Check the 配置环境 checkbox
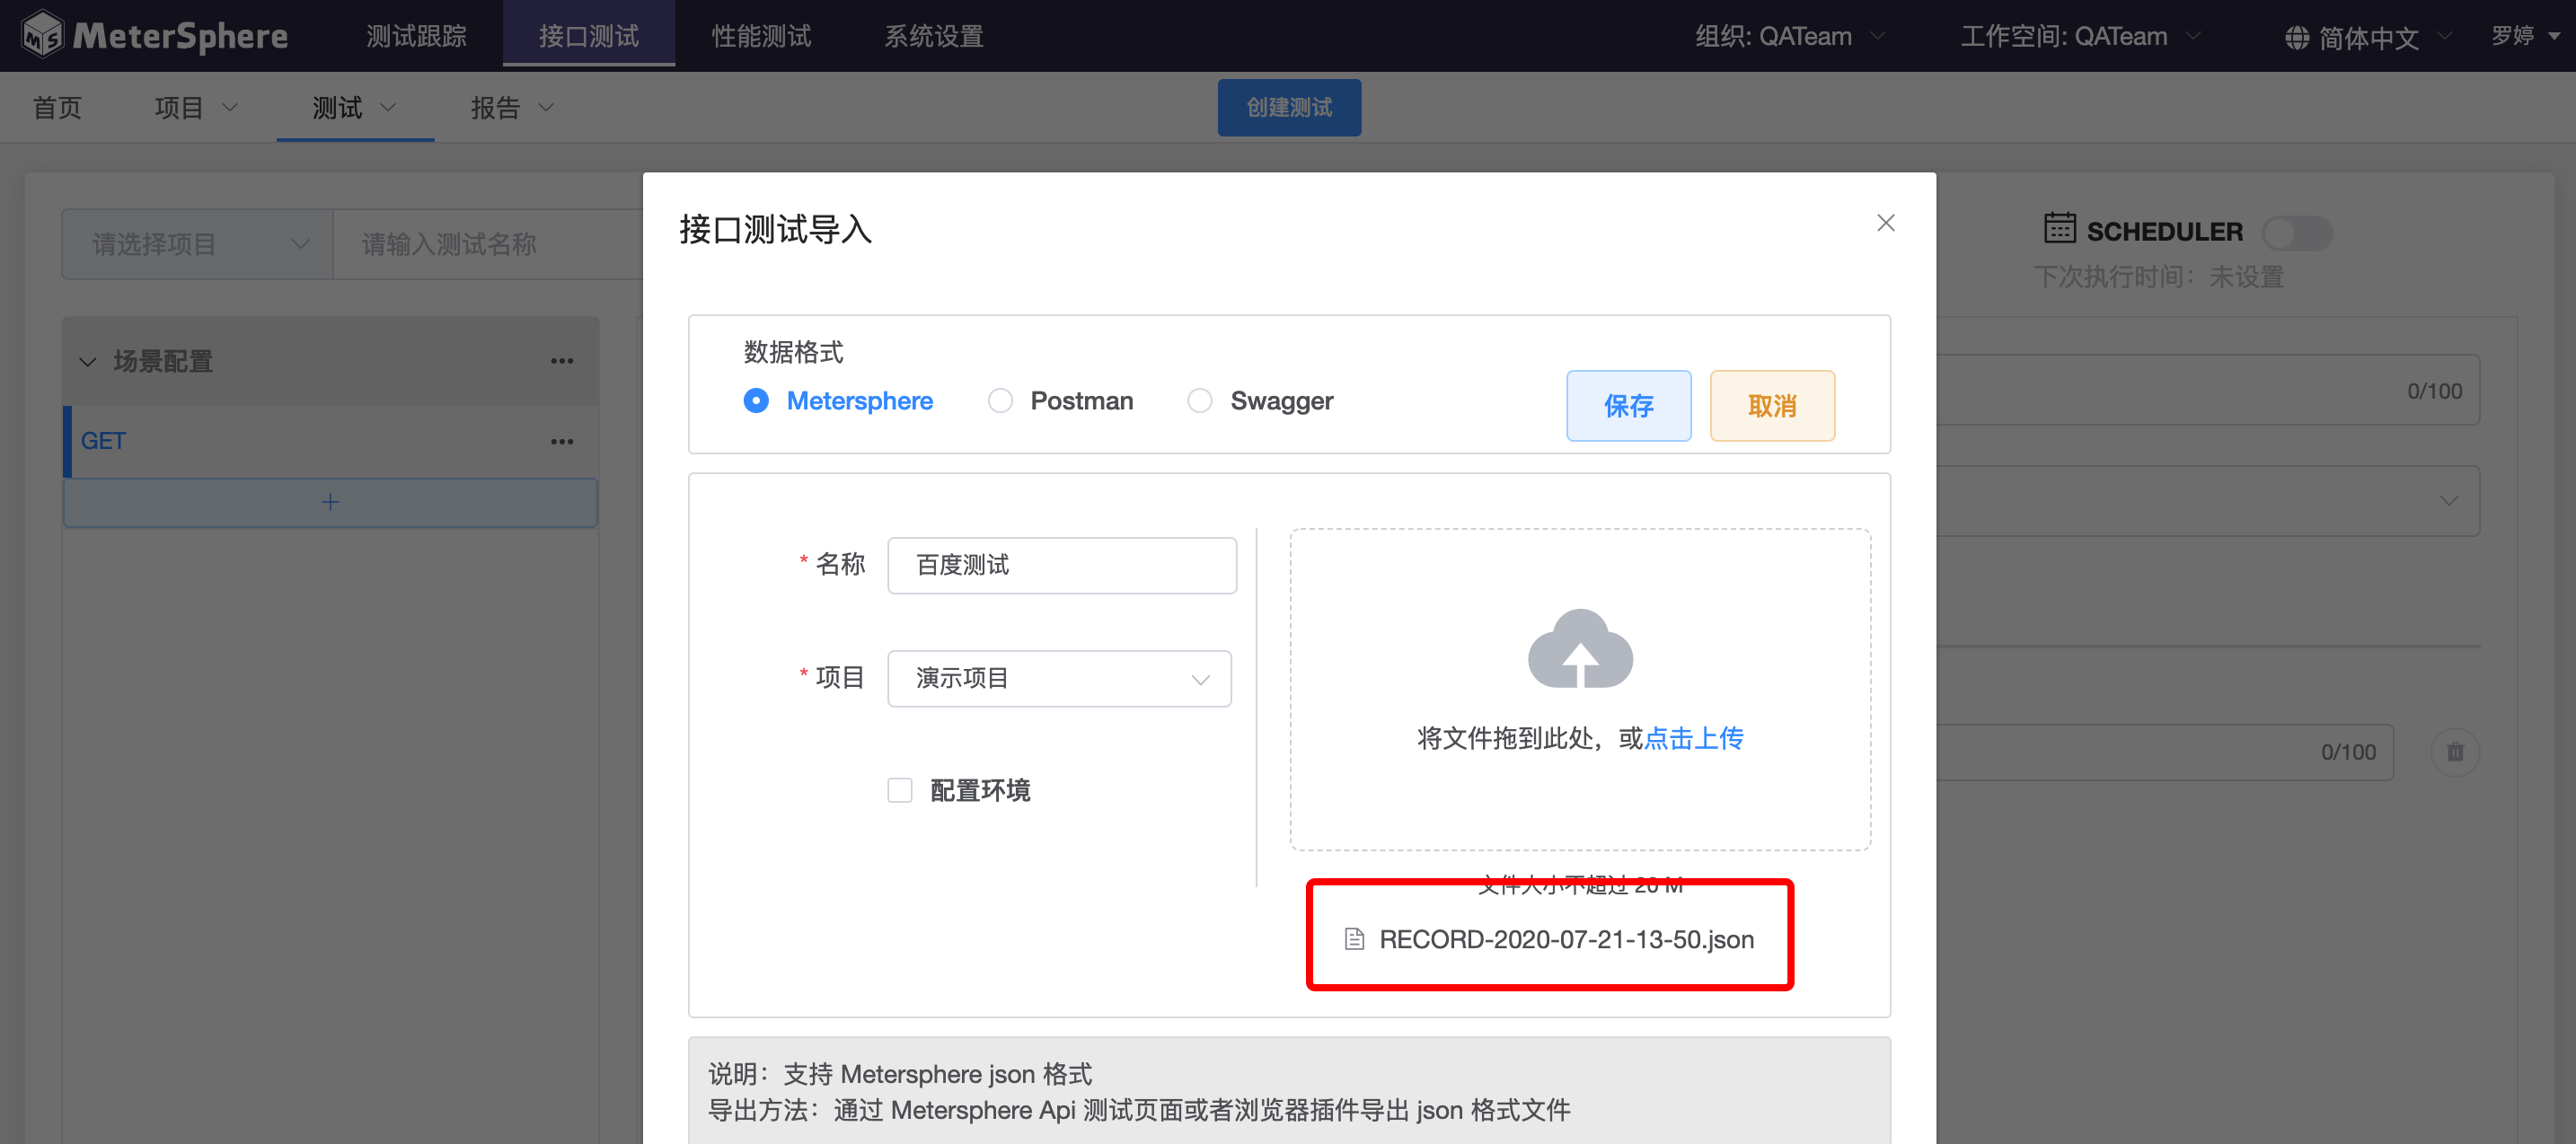Image resolution: width=2576 pixels, height=1144 pixels. pos(900,790)
